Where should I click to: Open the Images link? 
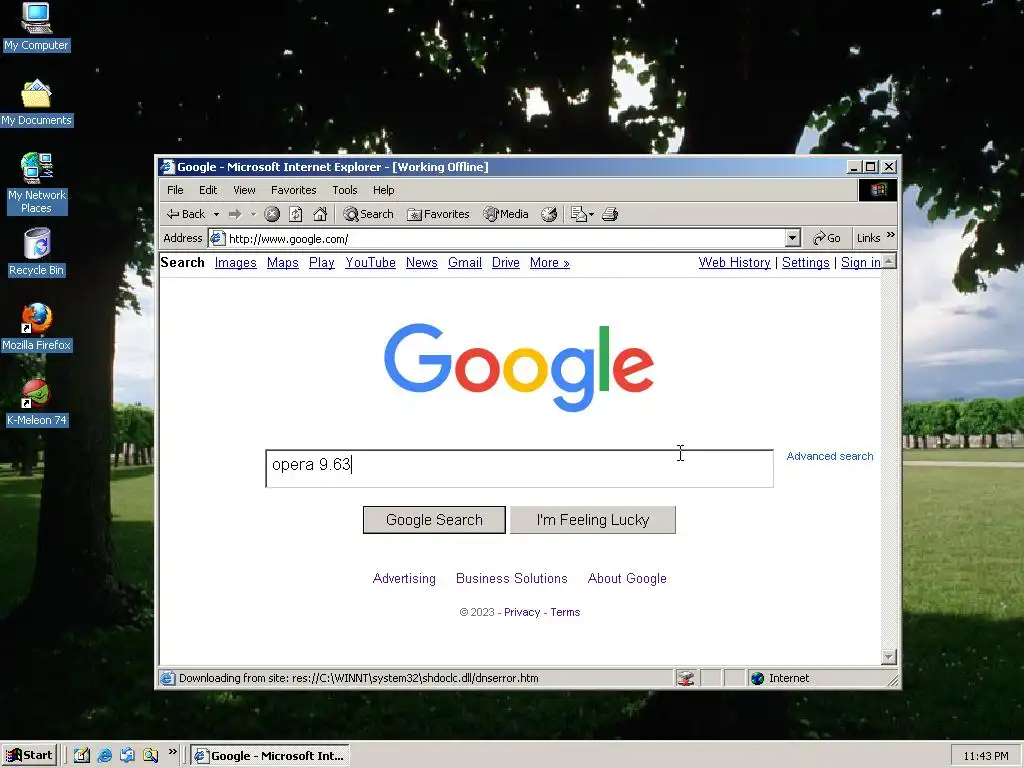tap(236, 263)
